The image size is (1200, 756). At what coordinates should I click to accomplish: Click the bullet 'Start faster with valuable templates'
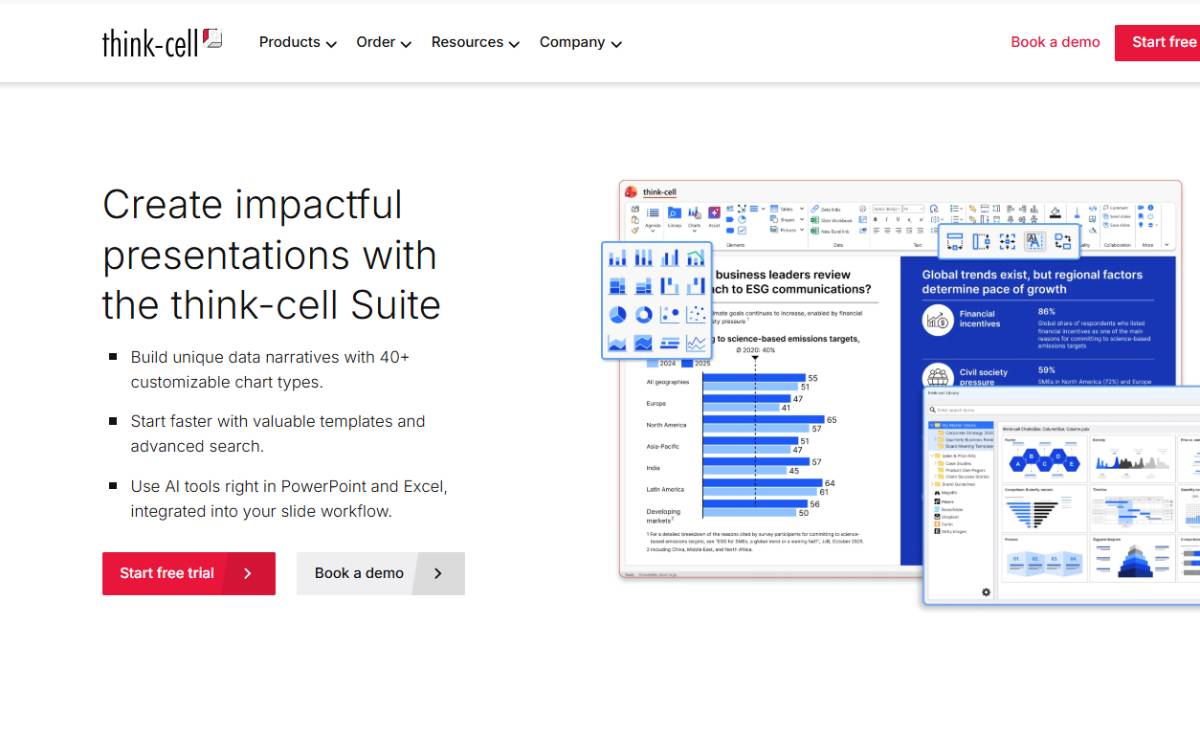coord(277,434)
